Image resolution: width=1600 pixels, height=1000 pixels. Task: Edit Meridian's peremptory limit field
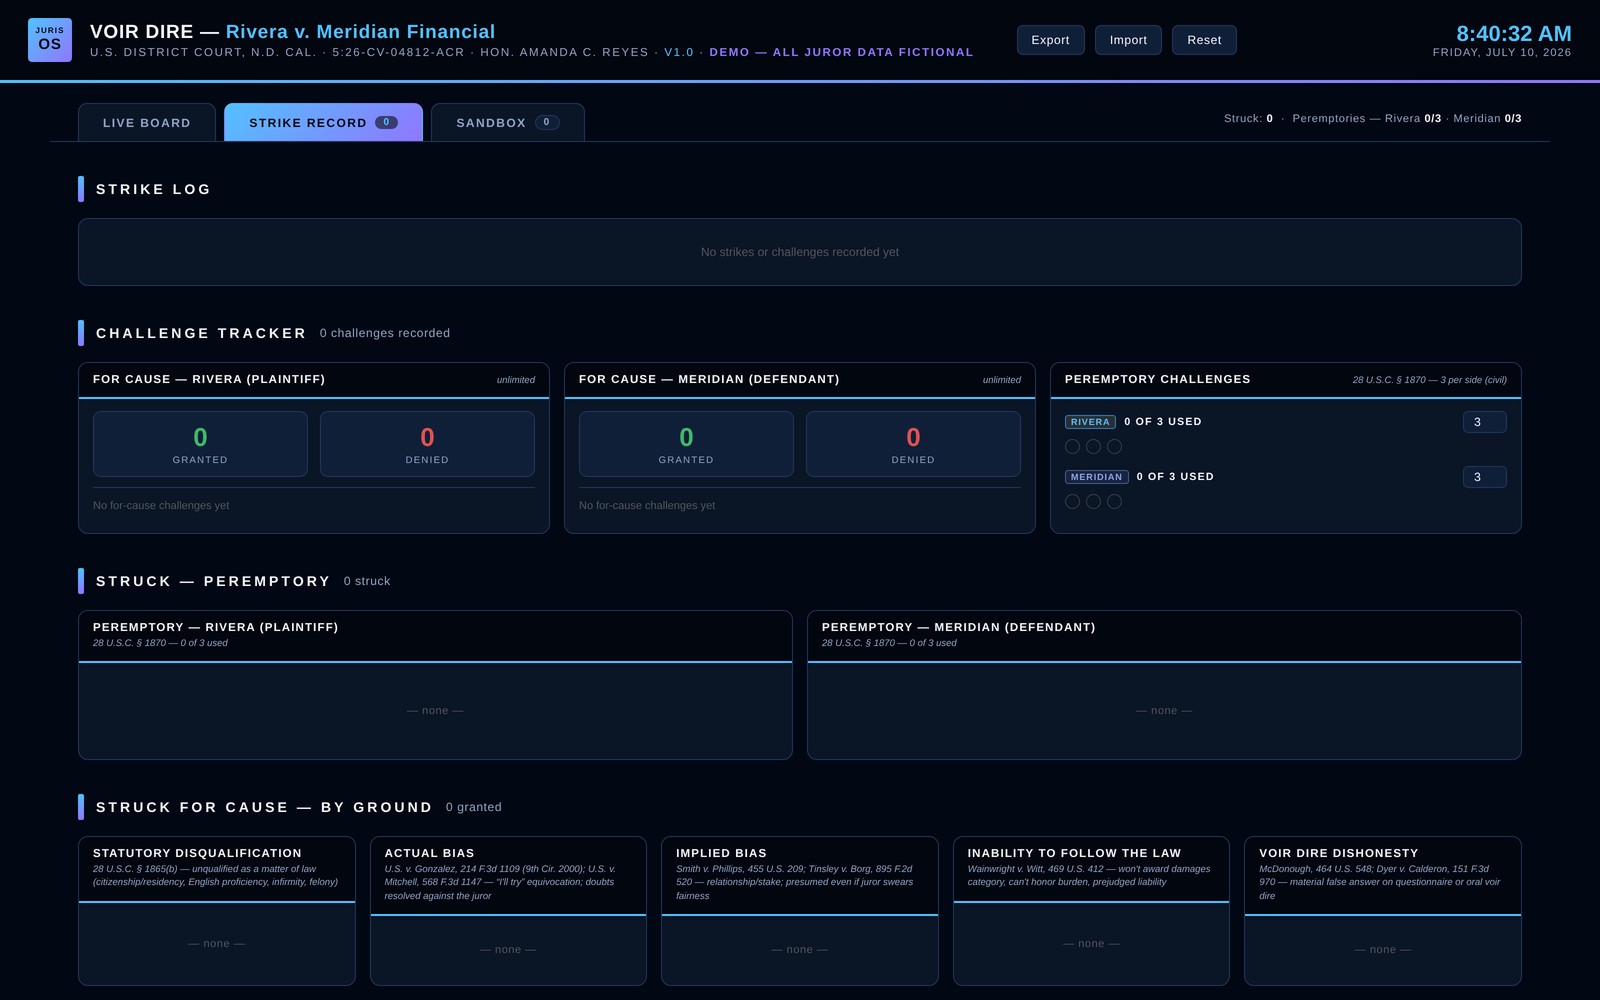(1484, 477)
